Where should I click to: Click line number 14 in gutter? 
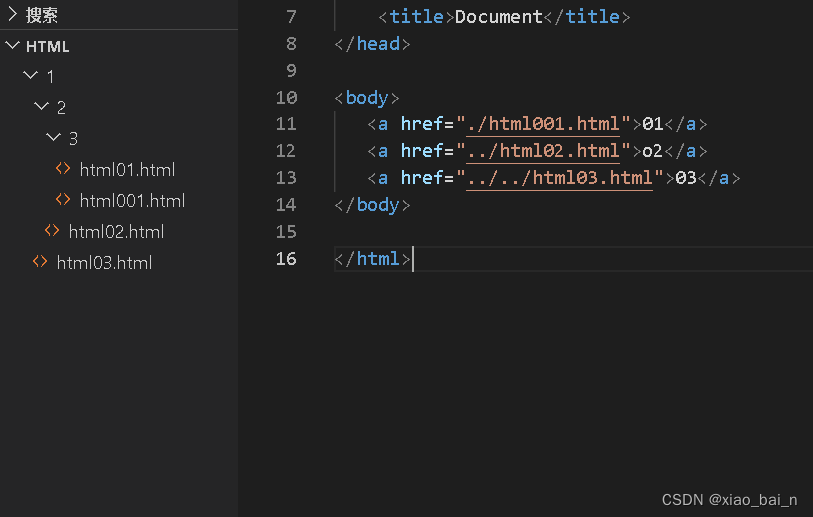pyautogui.click(x=287, y=205)
